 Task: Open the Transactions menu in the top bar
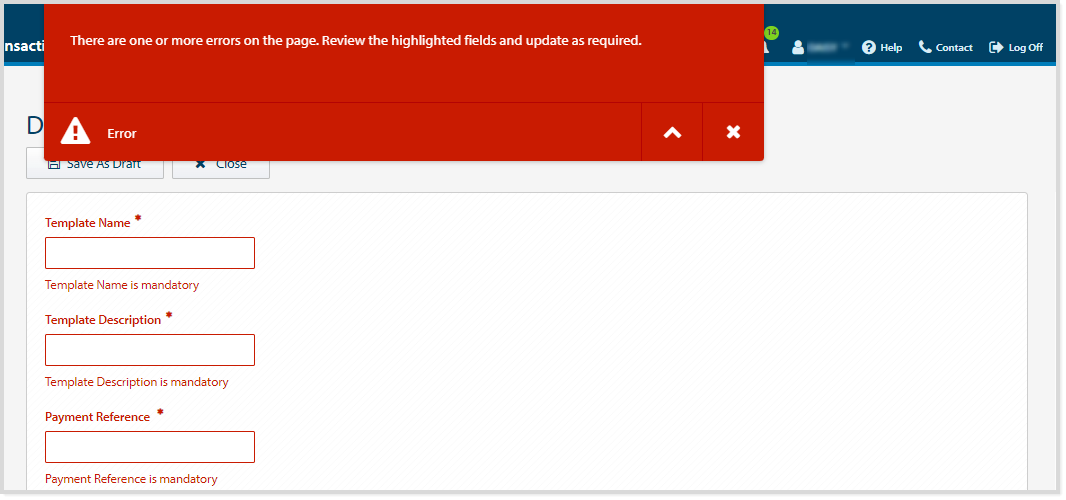point(22,47)
